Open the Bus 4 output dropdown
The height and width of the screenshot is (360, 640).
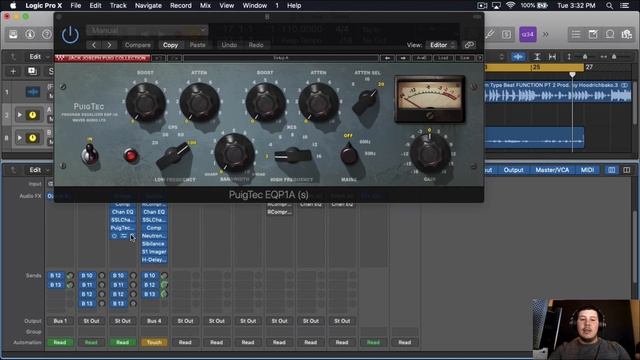pos(154,321)
